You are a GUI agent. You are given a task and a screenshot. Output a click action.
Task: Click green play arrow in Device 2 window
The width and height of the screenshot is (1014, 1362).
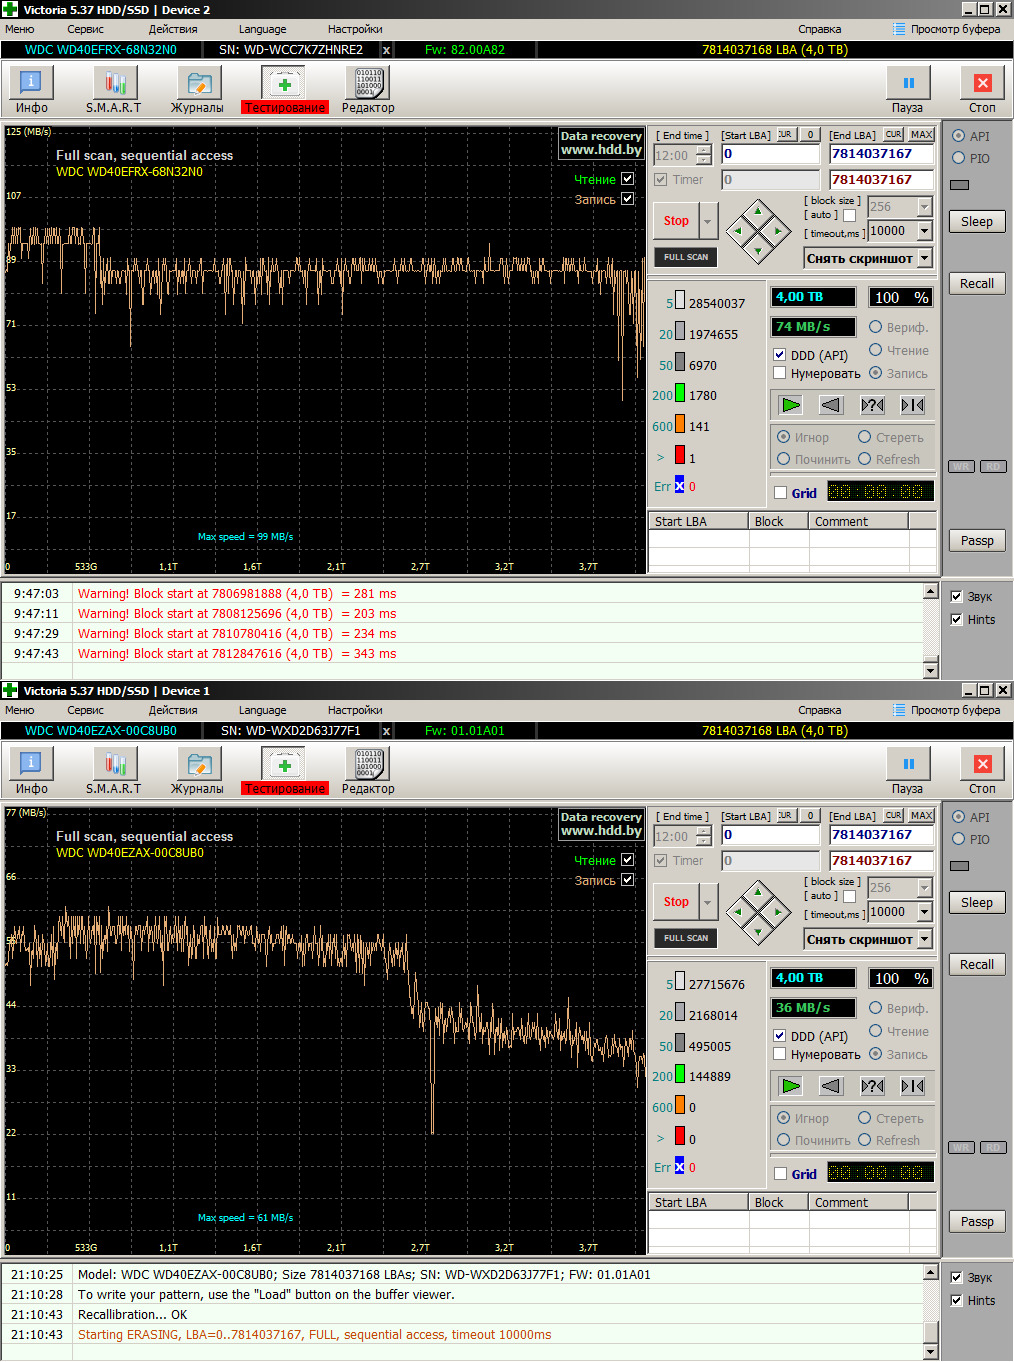pyautogui.click(x=791, y=405)
